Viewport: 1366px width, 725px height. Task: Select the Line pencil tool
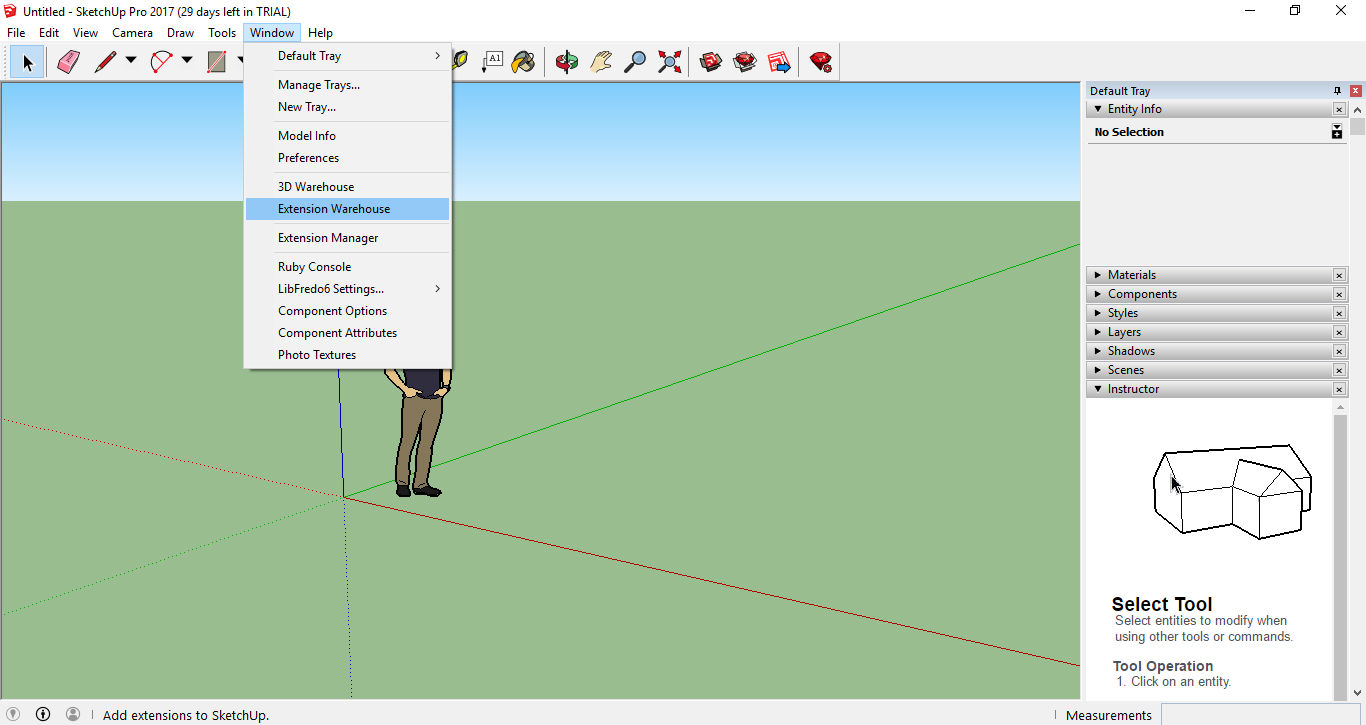coord(105,62)
